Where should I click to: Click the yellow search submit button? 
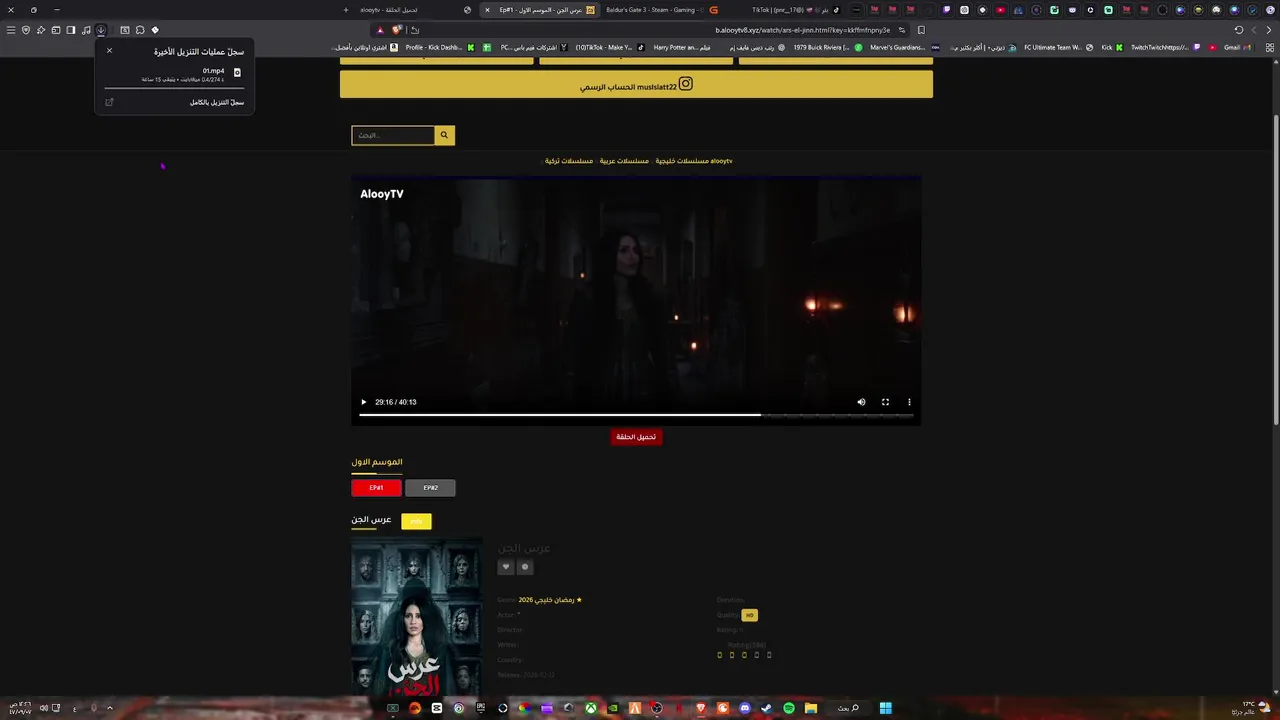click(x=444, y=135)
